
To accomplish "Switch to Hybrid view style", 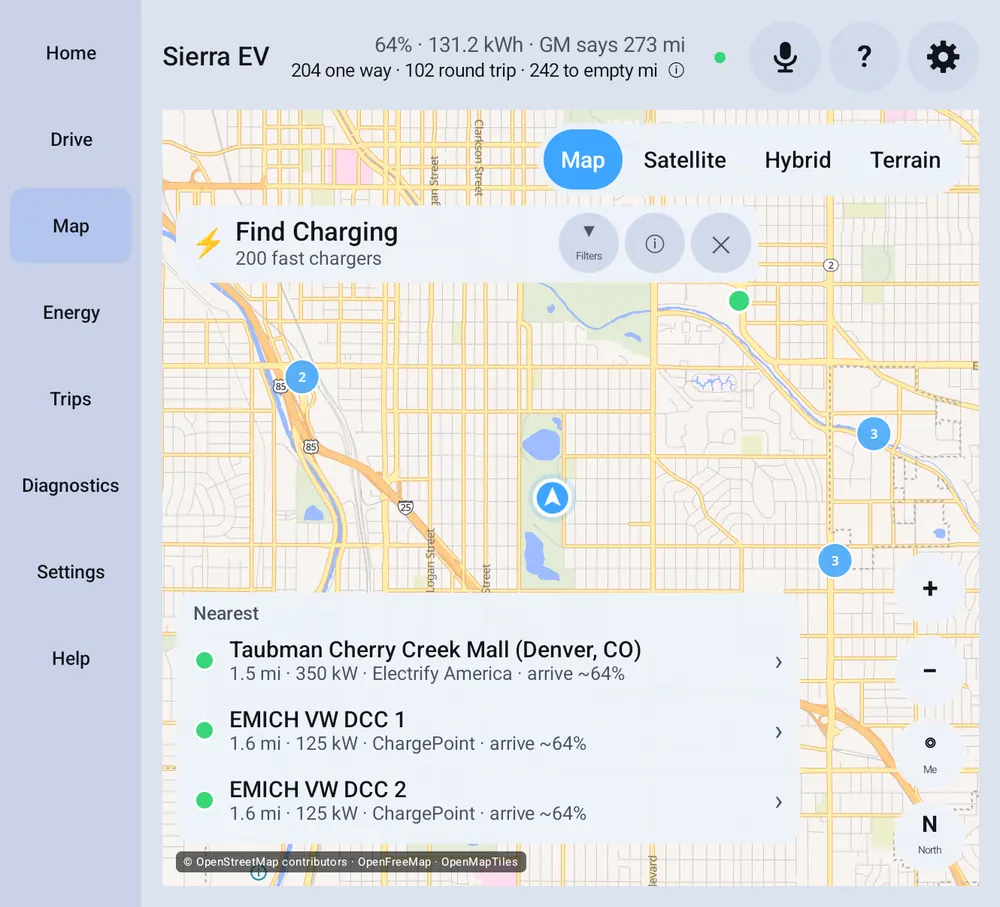I will 797,159.
